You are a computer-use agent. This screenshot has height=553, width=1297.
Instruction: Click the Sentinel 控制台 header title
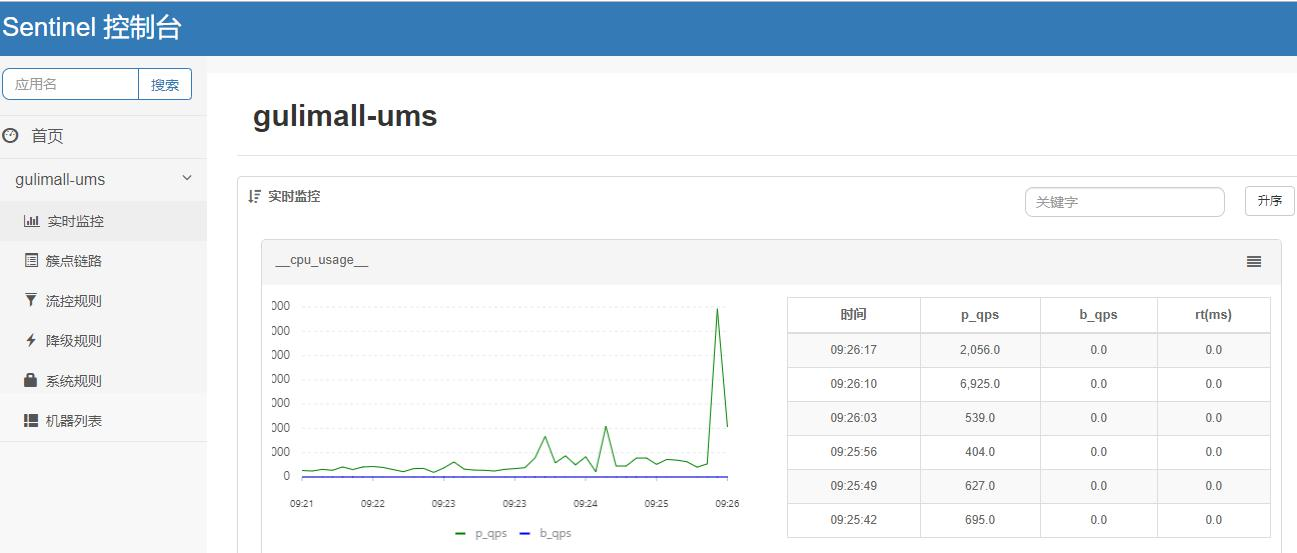tap(91, 28)
